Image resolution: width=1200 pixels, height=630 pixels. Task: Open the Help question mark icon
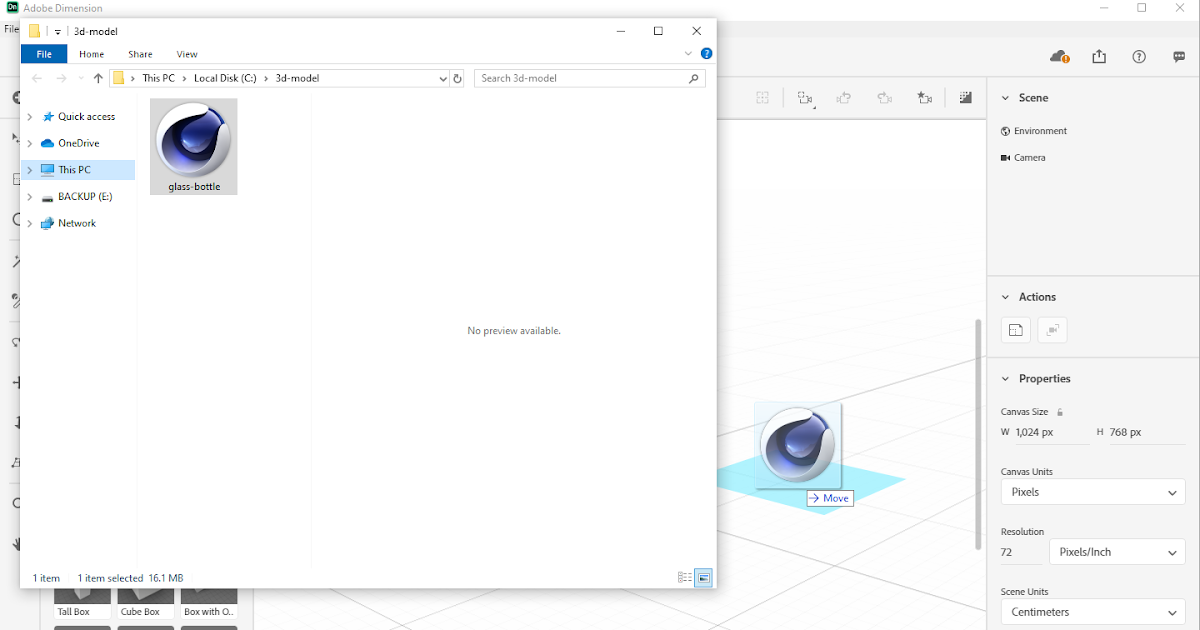click(1139, 57)
